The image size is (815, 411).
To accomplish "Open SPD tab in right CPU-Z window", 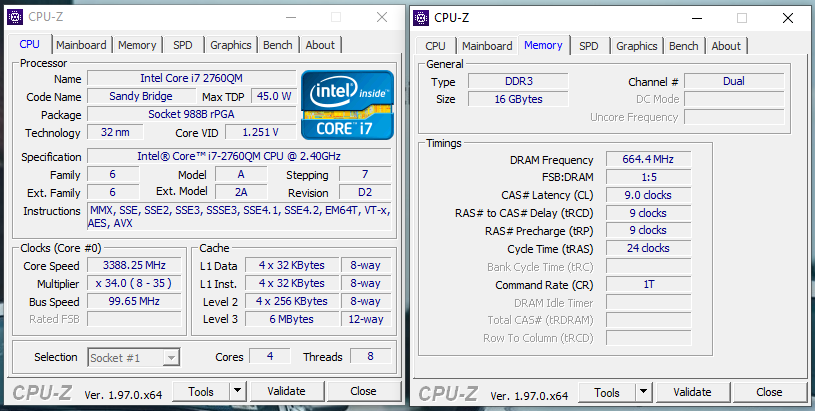I will (588, 46).
